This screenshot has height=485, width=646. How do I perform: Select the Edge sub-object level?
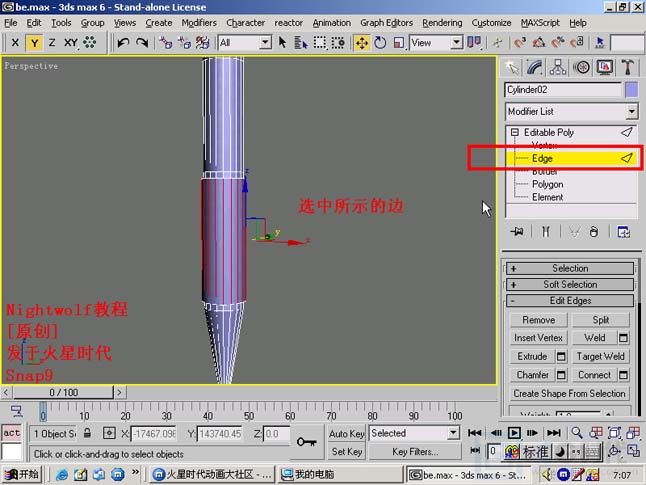pos(542,158)
